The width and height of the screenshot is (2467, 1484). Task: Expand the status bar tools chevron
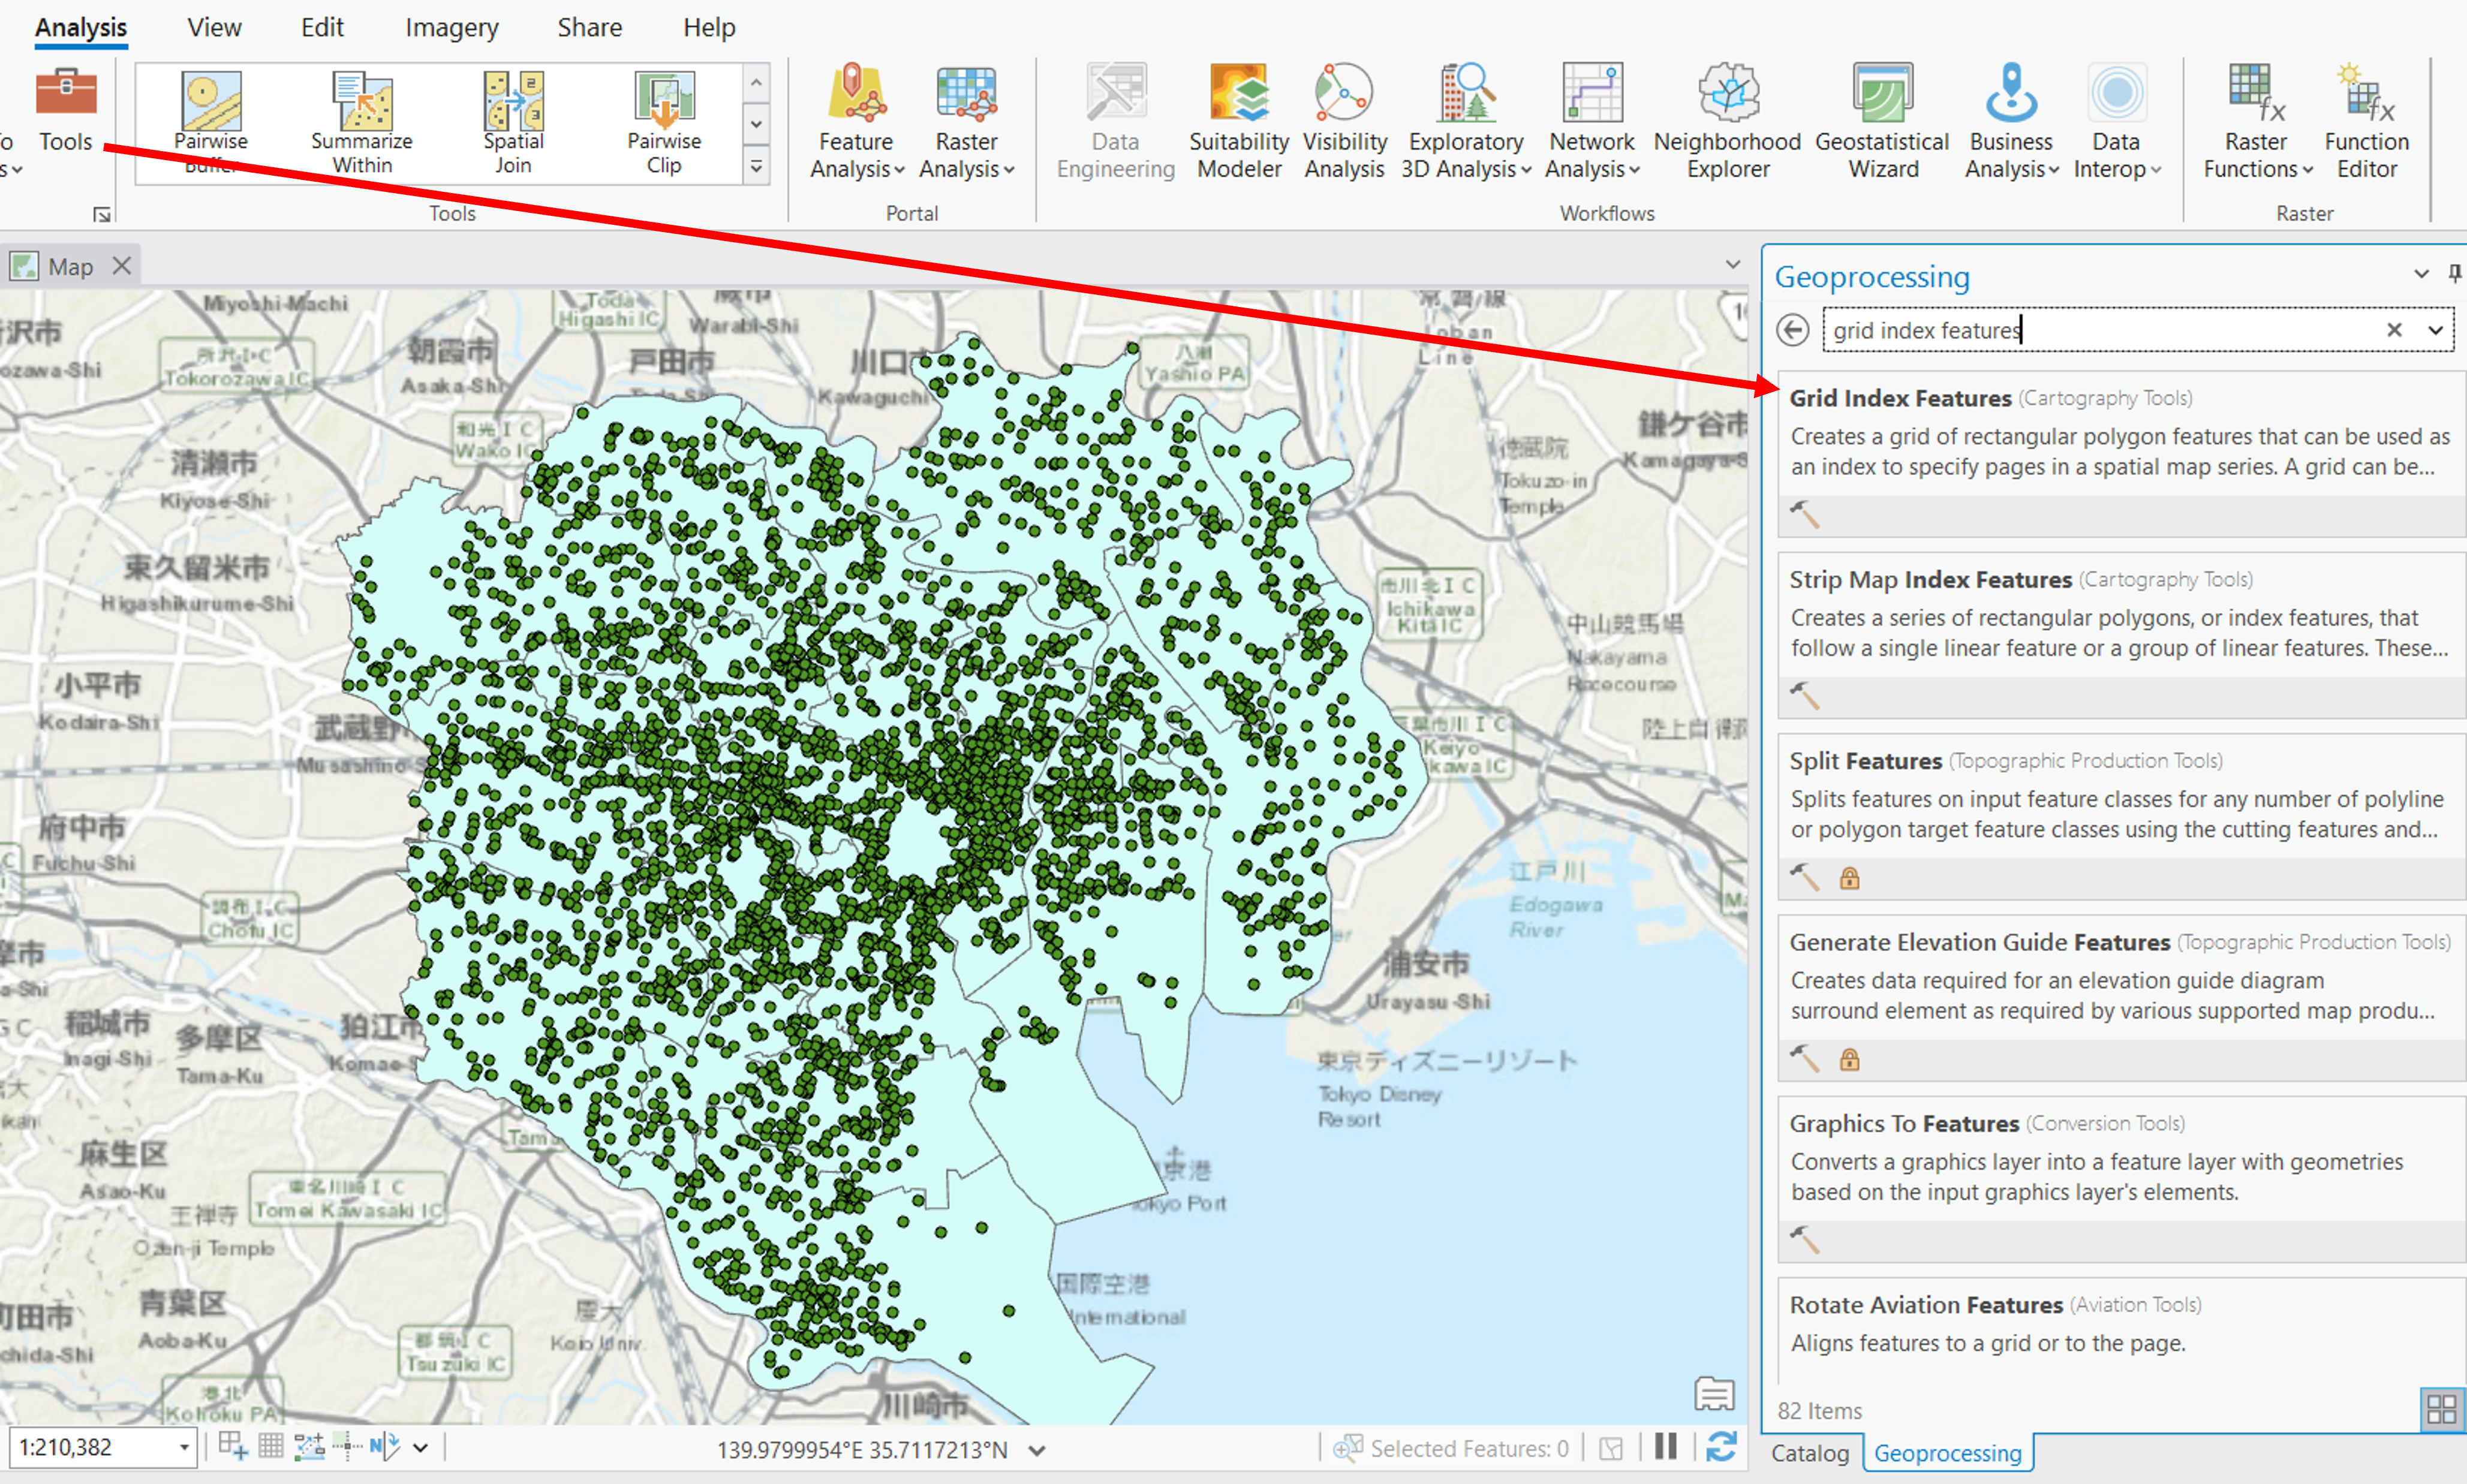coord(421,1447)
